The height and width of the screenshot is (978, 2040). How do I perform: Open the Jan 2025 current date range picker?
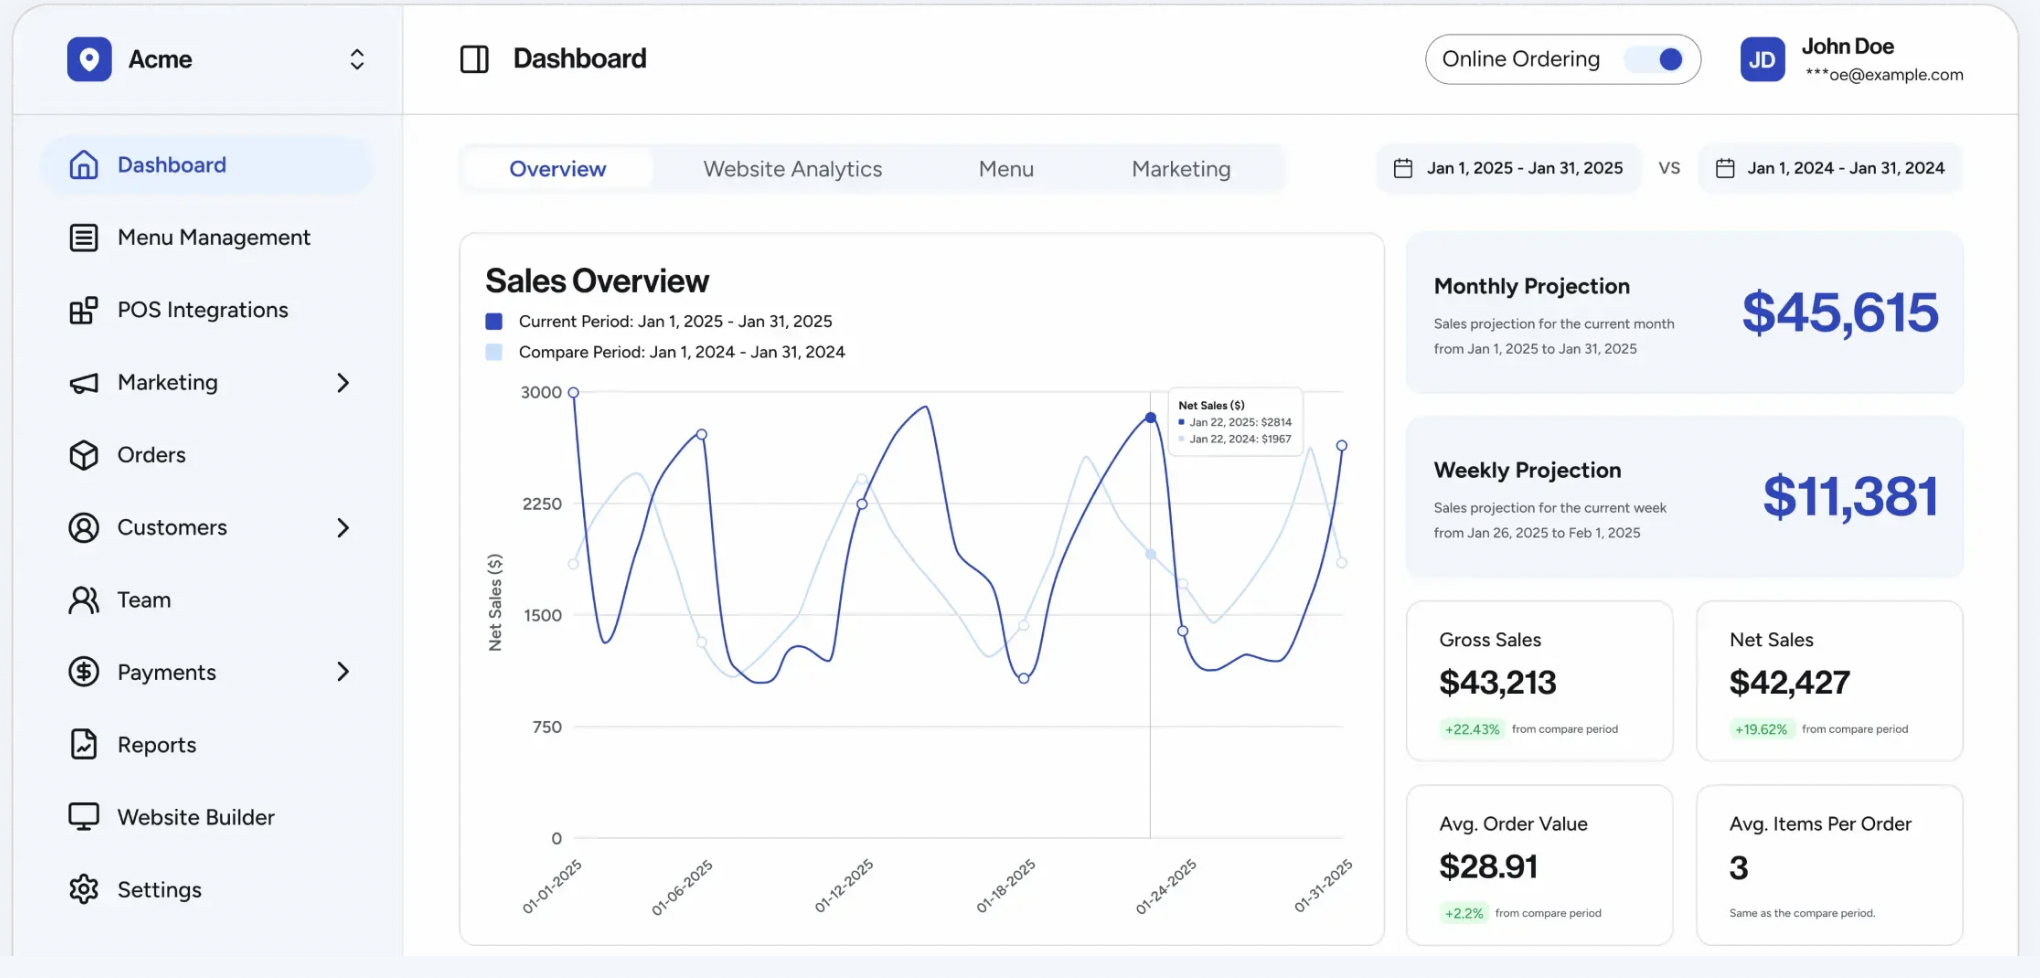click(x=1509, y=169)
